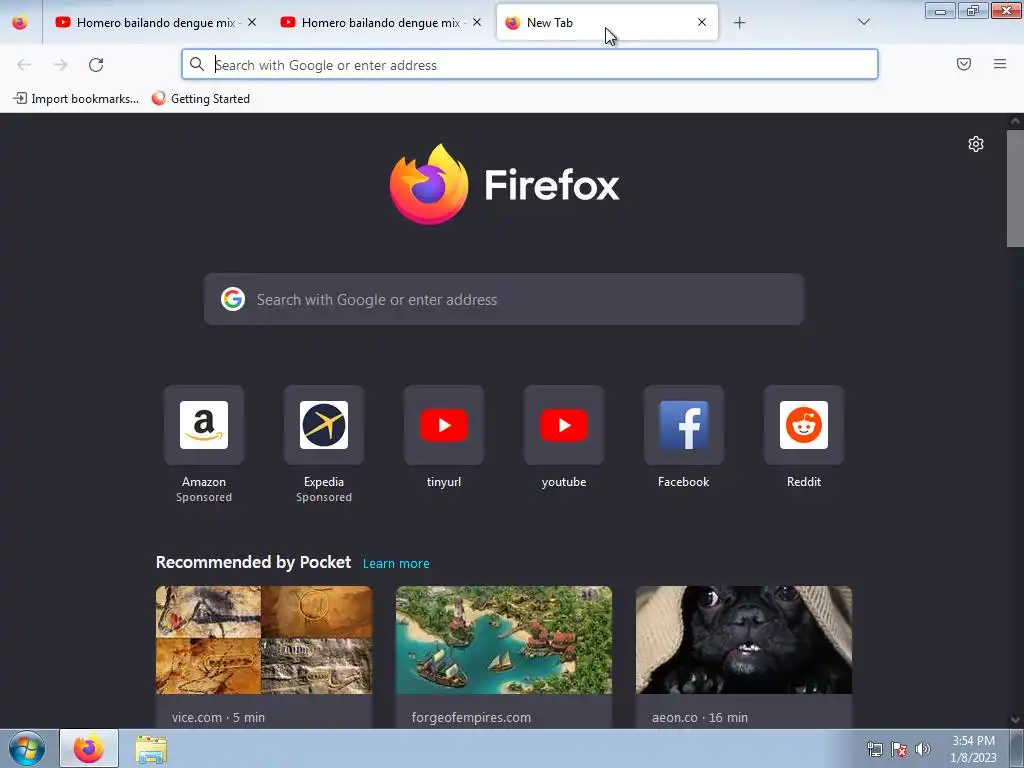Open the Windows Start menu orb

click(x=27, y=748)
